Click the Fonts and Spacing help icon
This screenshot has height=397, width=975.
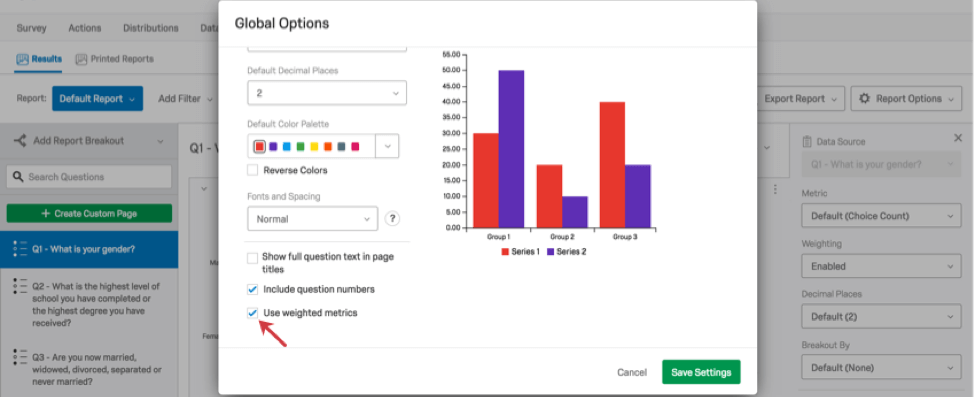[392, 219]
